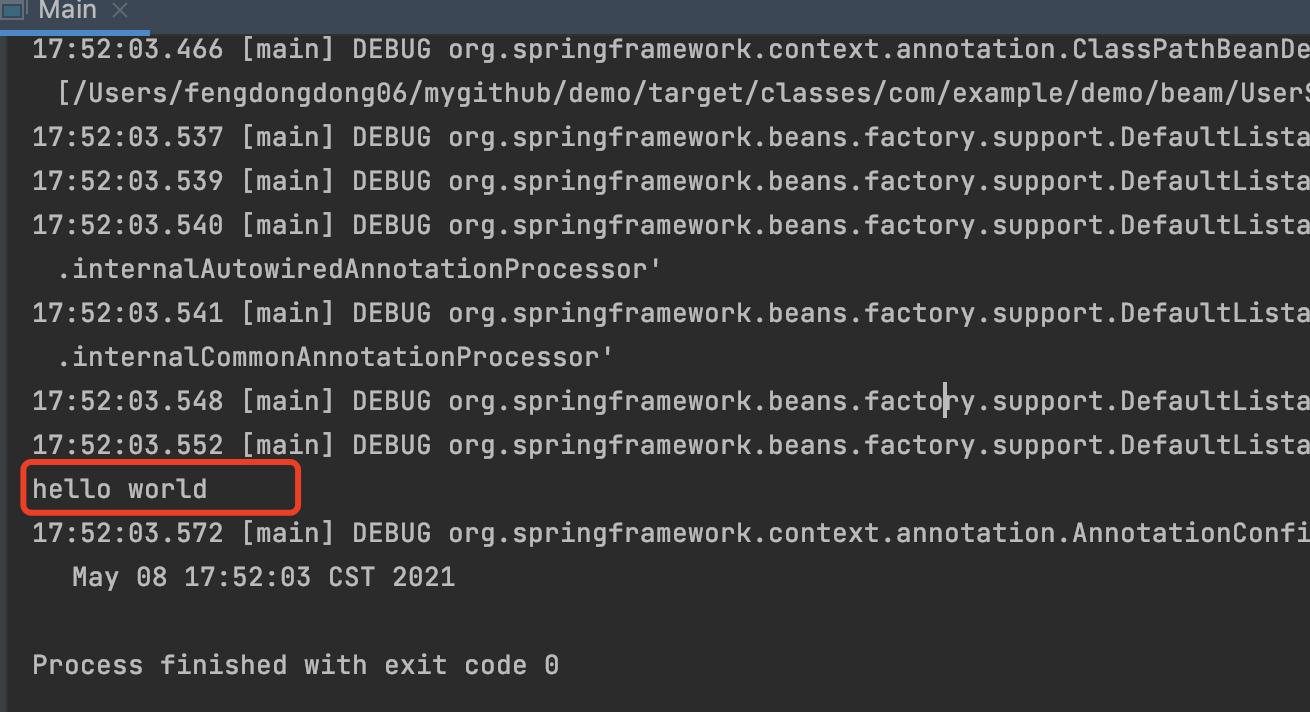
Task: Click the 17:52:03.572 AnnotationConfi log line
Action: pyautogui.click(x=671, y=533)
